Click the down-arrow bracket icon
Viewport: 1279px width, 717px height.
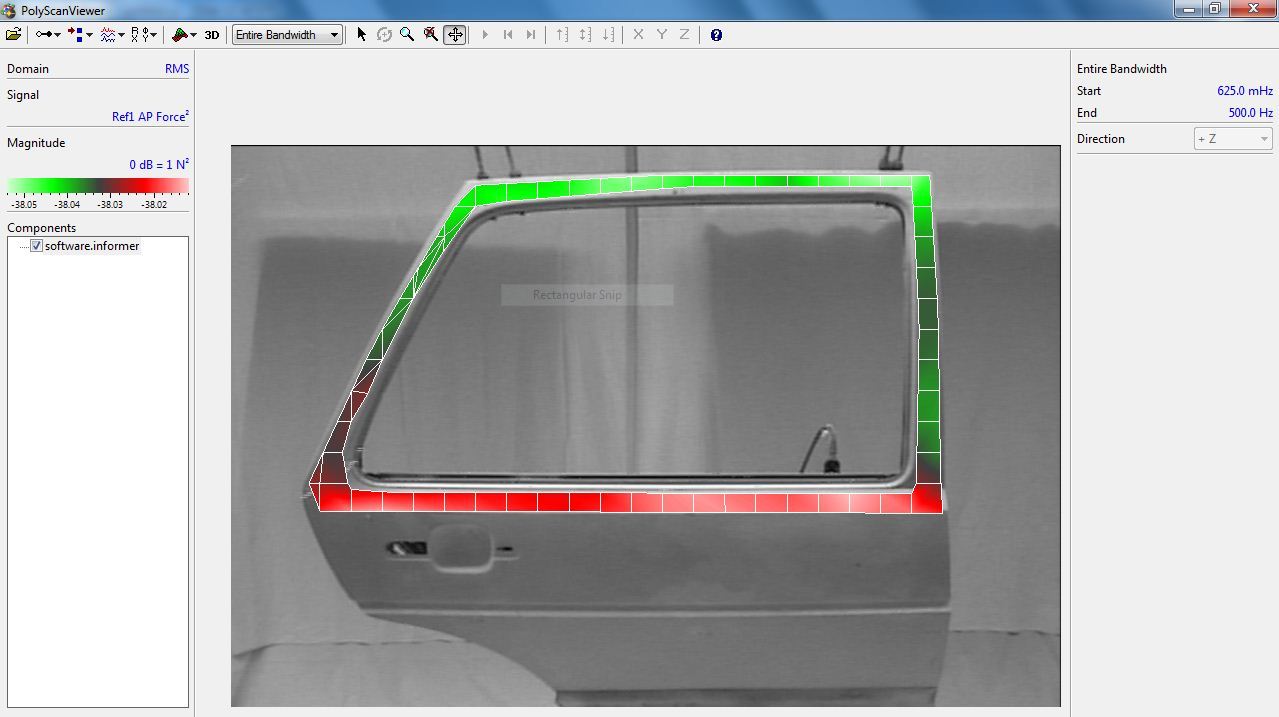tap(608, 34)
